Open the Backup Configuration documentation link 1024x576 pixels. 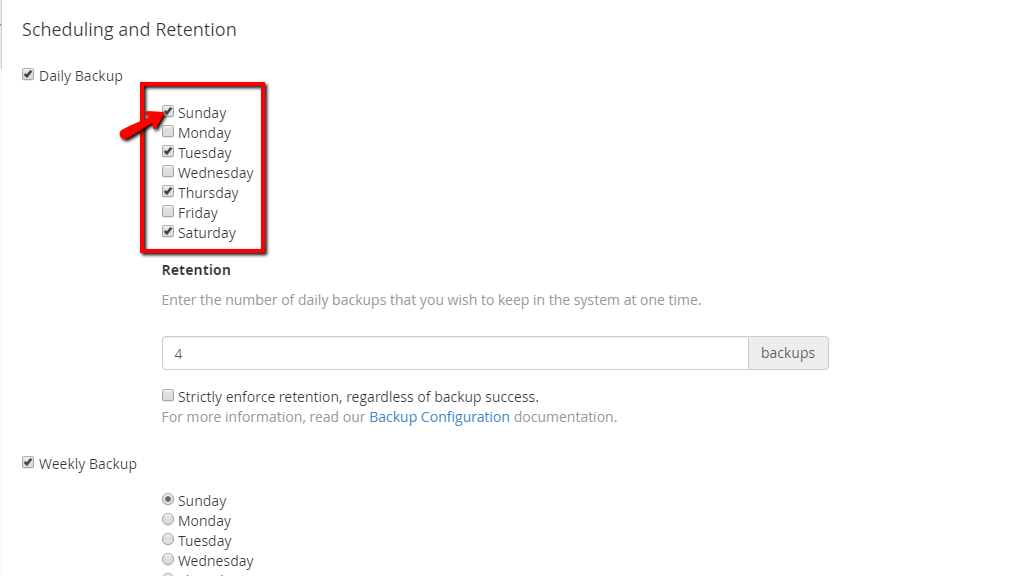(x=440, y=417)
